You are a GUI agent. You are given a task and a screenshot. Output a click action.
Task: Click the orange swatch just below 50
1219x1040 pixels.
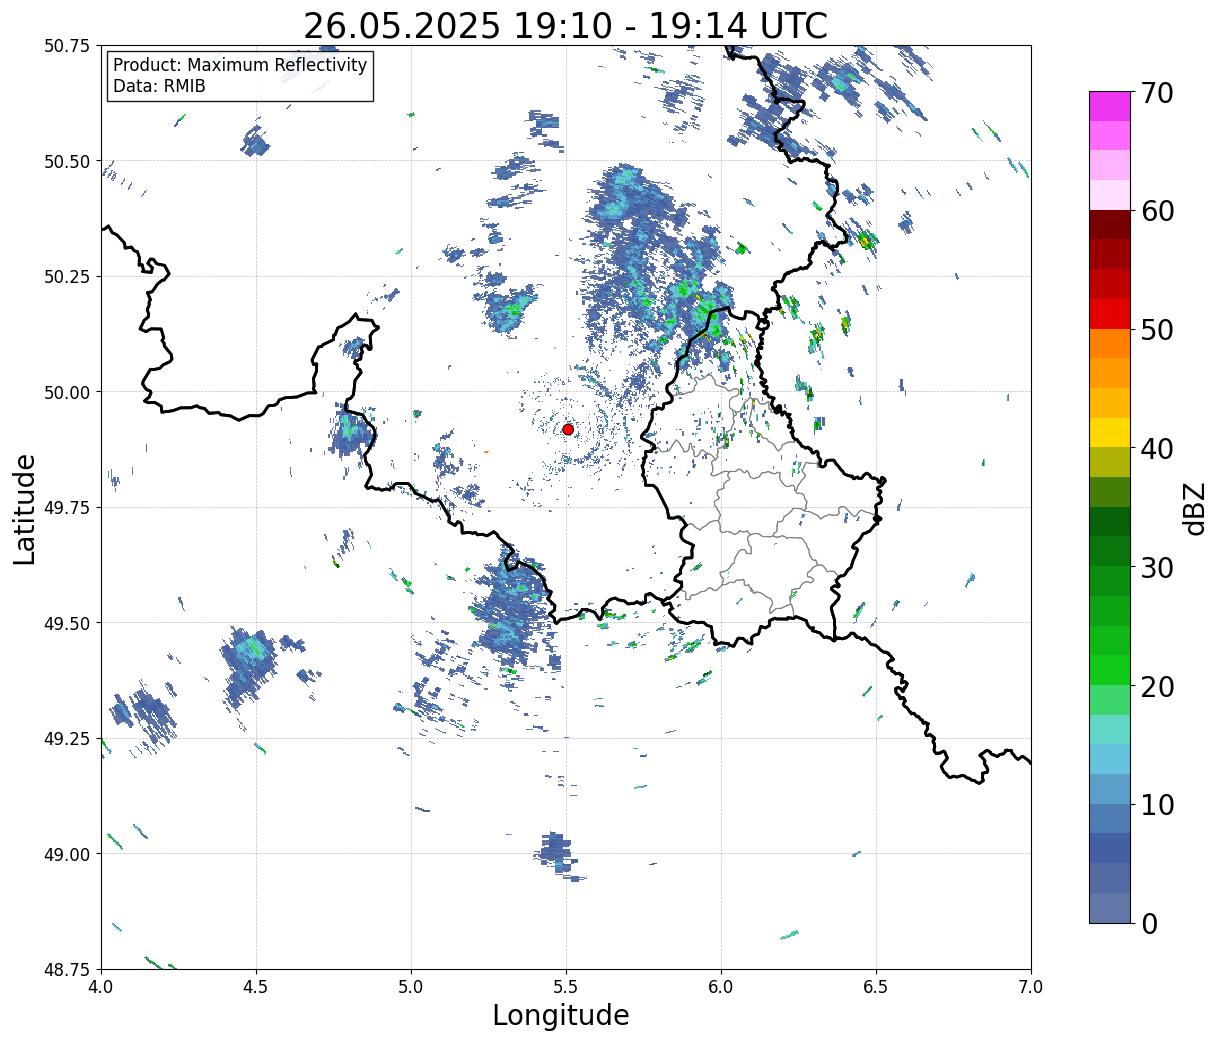[x=1110, y=343]
